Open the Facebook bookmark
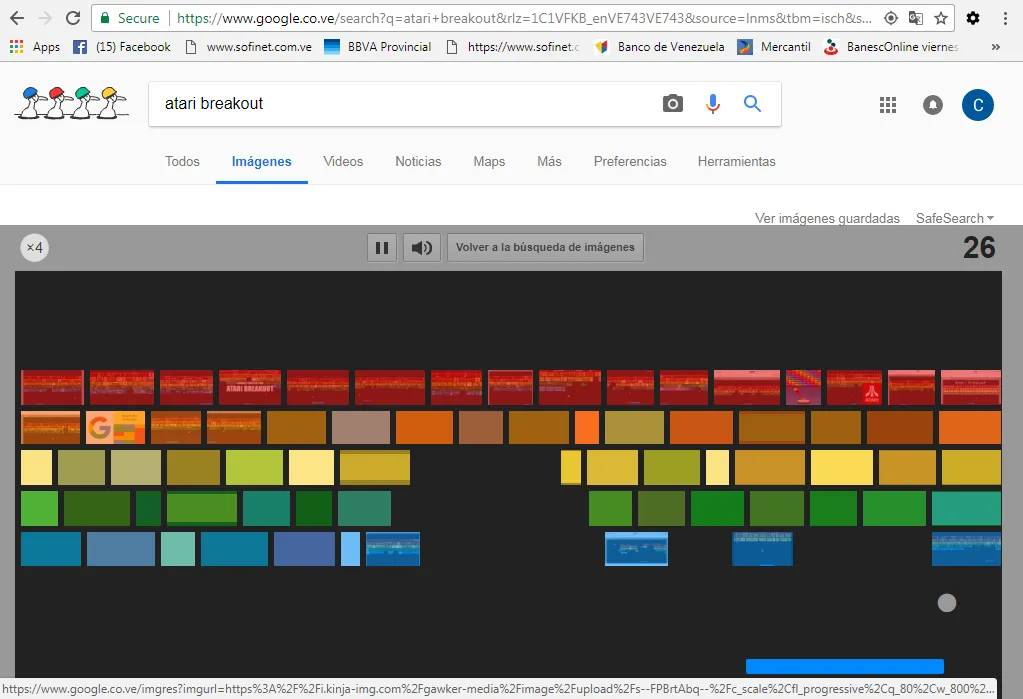The width and height of the screenshot is (1023, 699). (122, 47)
